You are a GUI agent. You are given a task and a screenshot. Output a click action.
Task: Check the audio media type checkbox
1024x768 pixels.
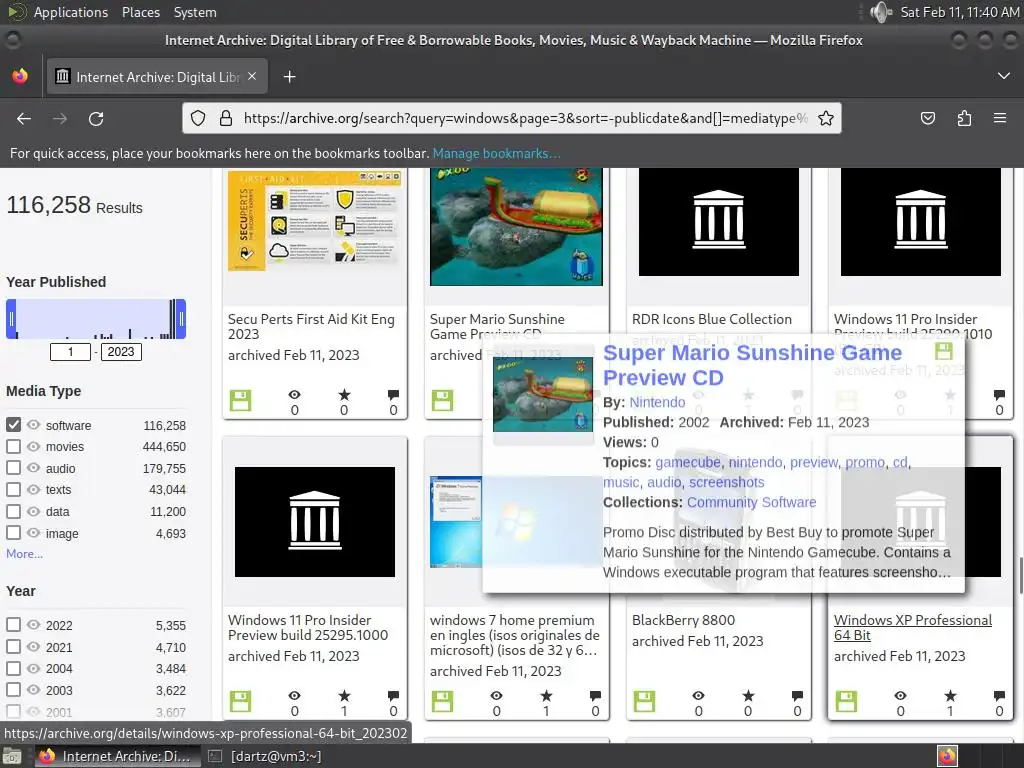[x=13, y=468]
